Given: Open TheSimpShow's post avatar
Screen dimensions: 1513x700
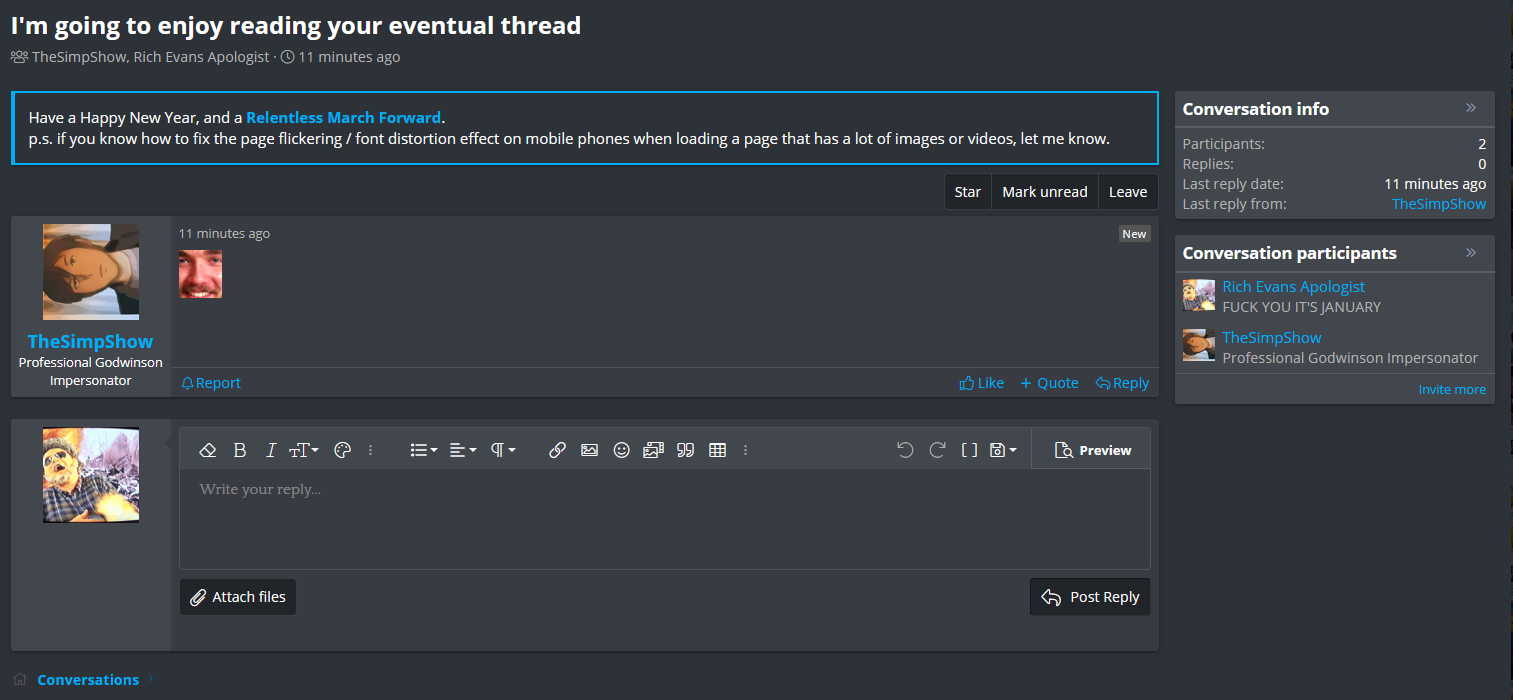Looking at the screenshot, I should pos(91,272).
